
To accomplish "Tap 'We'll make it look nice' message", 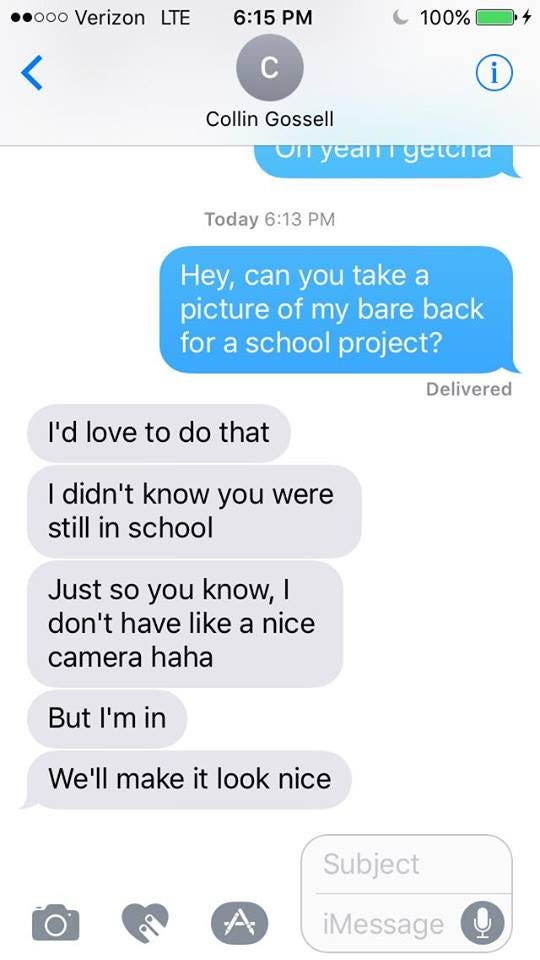I will tap(189, 779).
